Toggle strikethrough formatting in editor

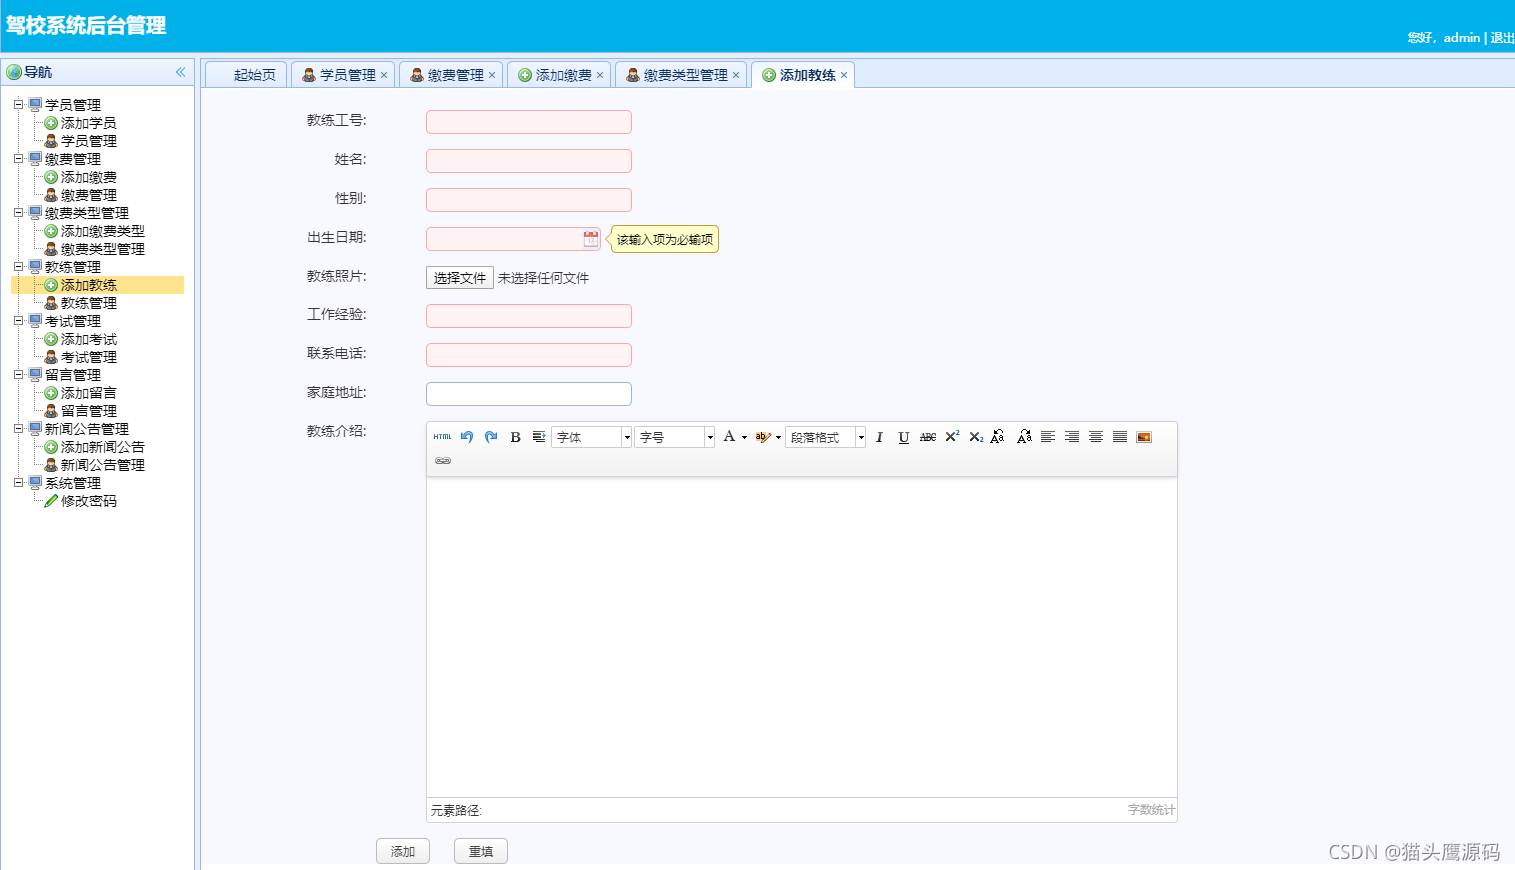tap(928, 437)
